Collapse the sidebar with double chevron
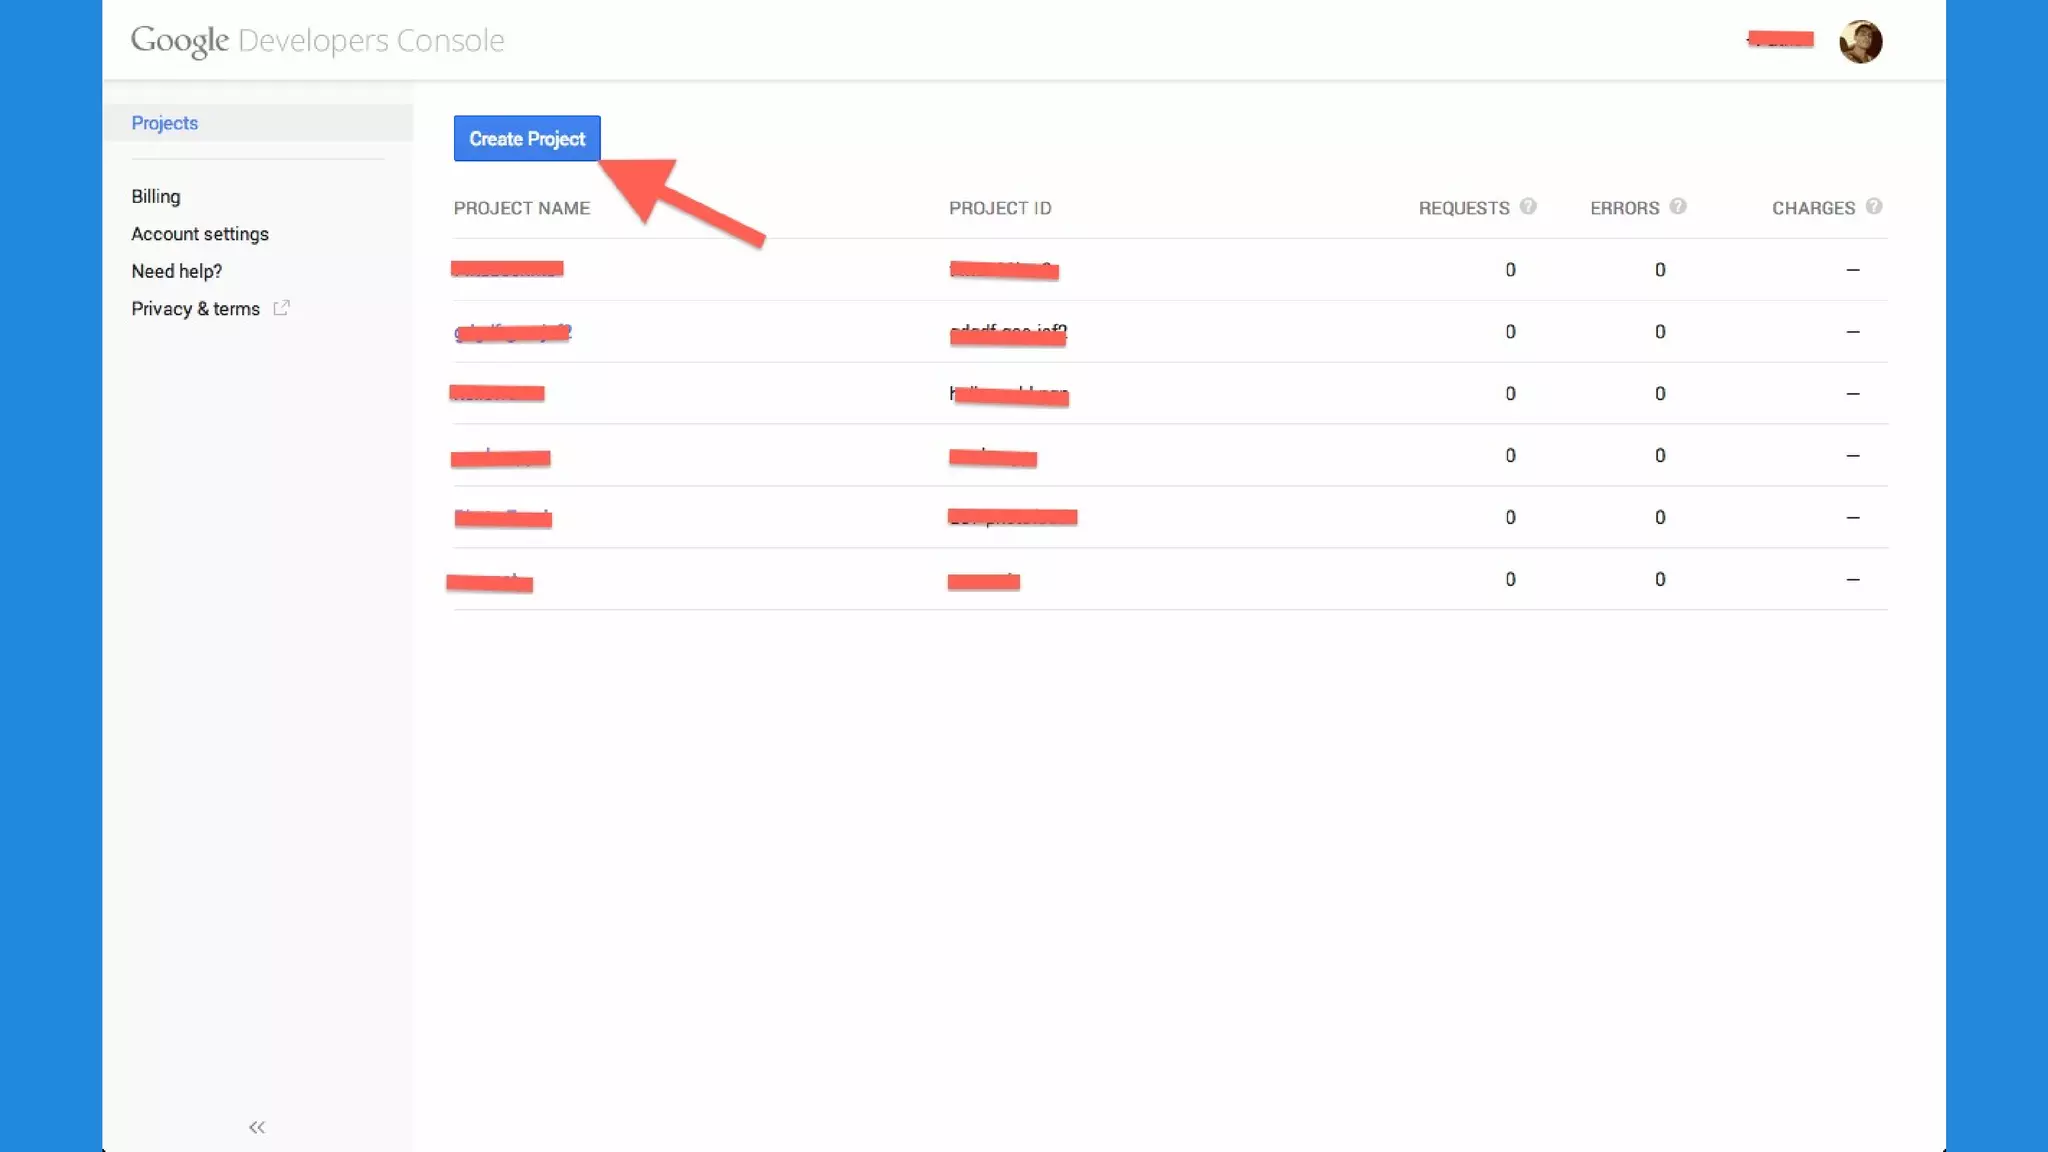The image size is (2048, 1152). pyautogui.click(x=257, y=1127)
